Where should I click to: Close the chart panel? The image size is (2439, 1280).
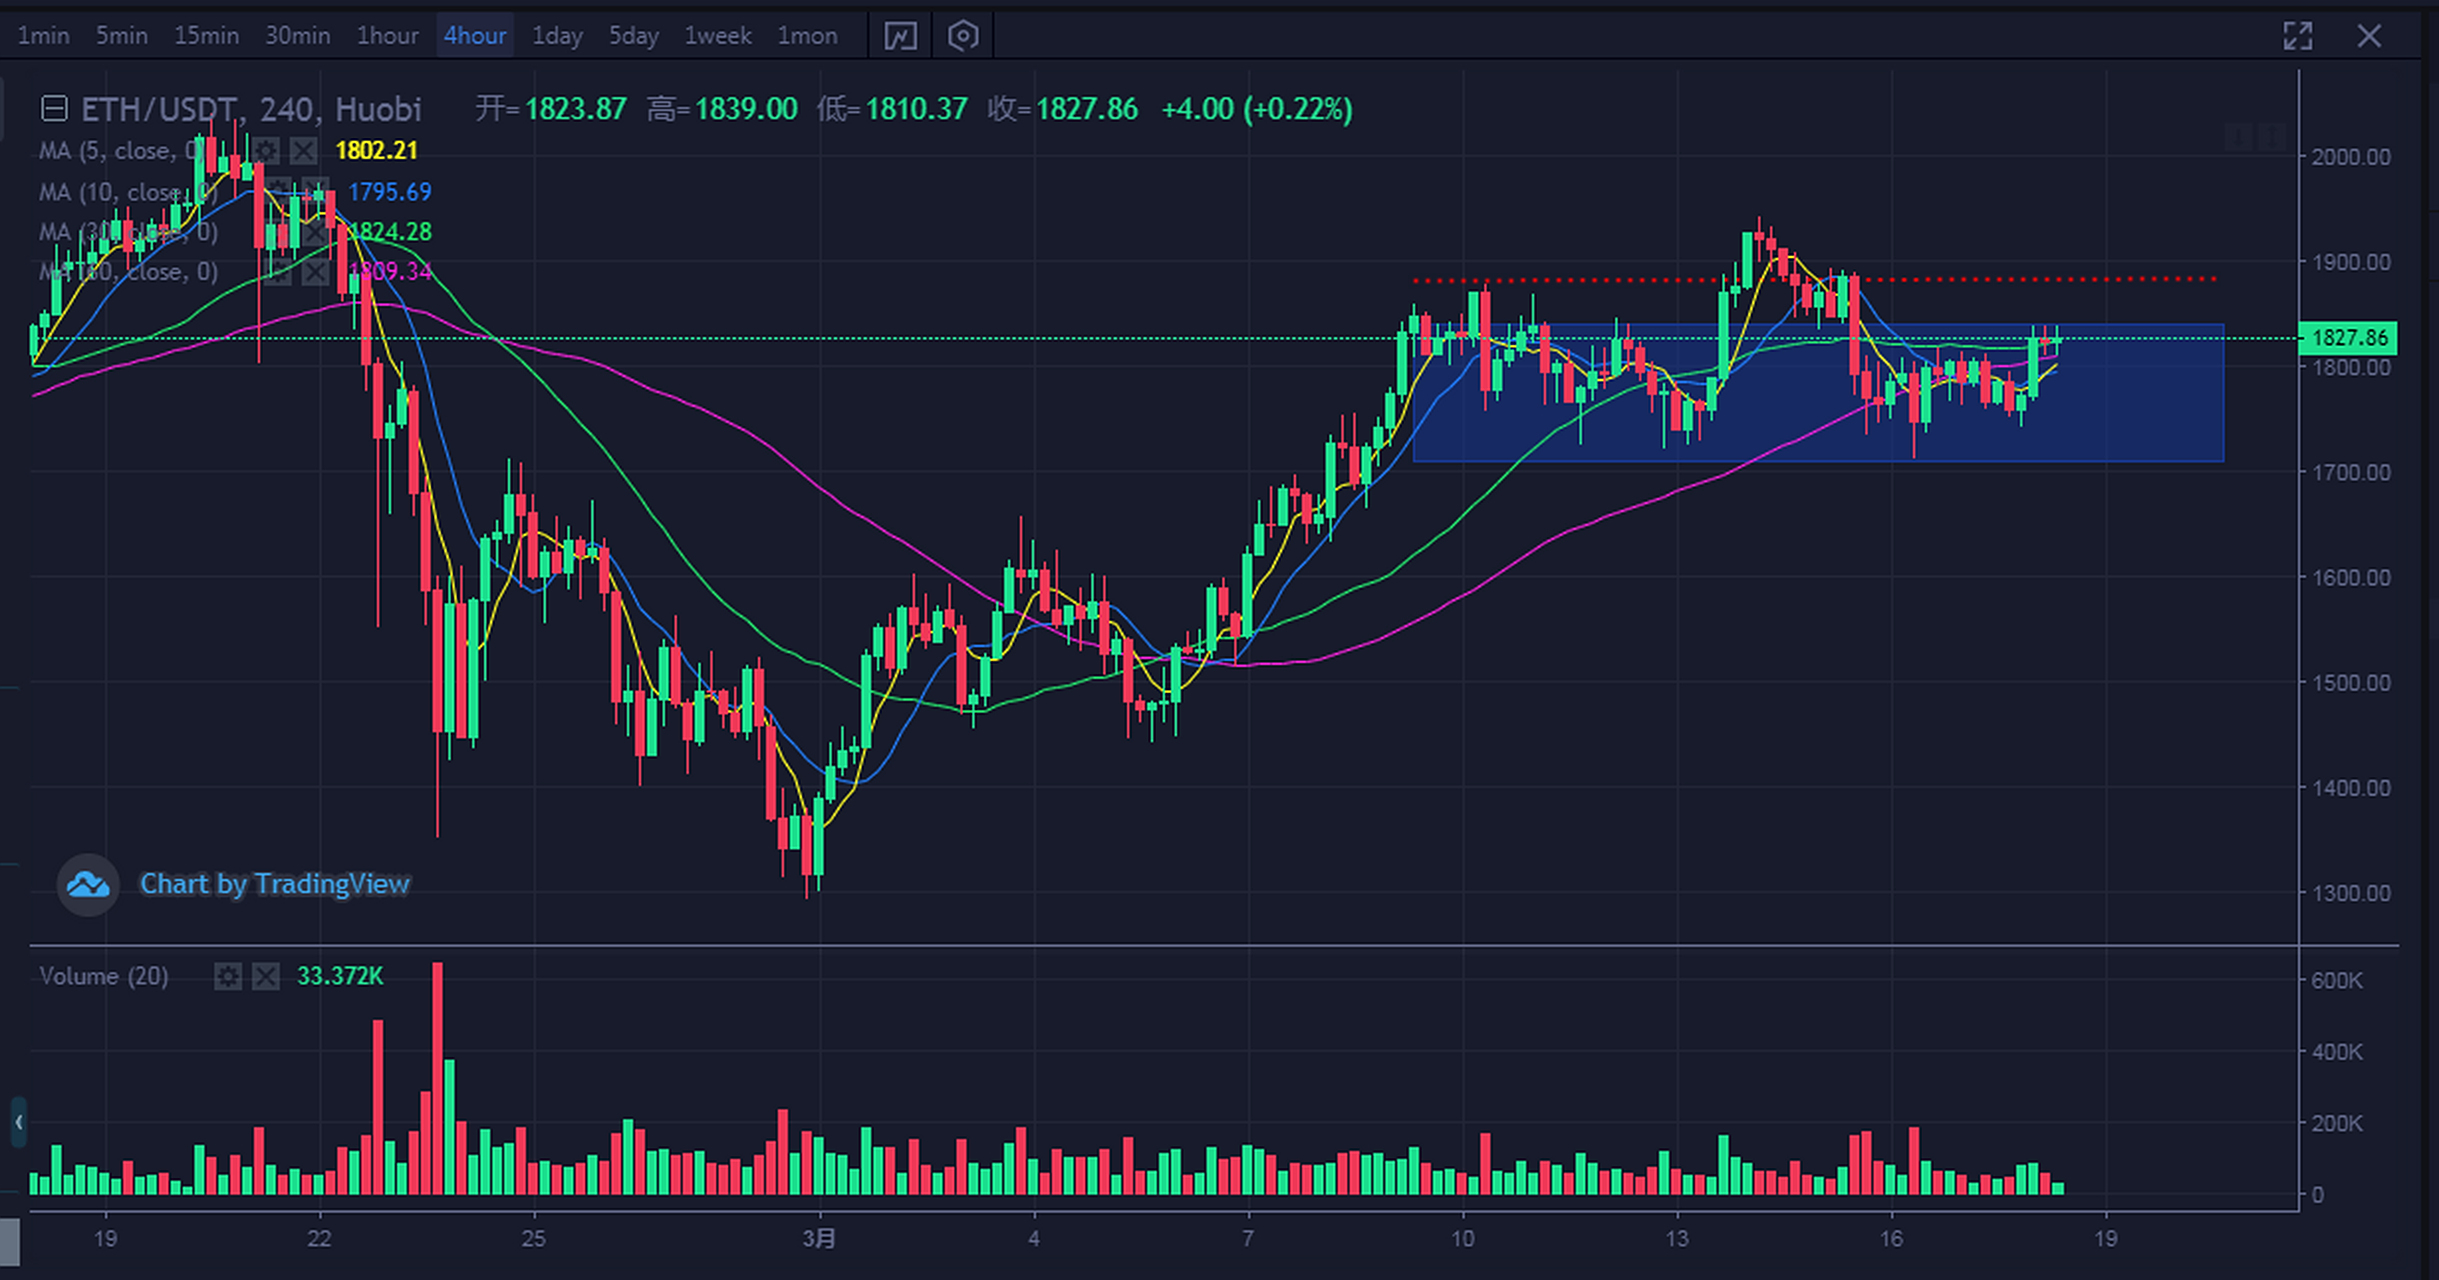tap(2369, 37)
